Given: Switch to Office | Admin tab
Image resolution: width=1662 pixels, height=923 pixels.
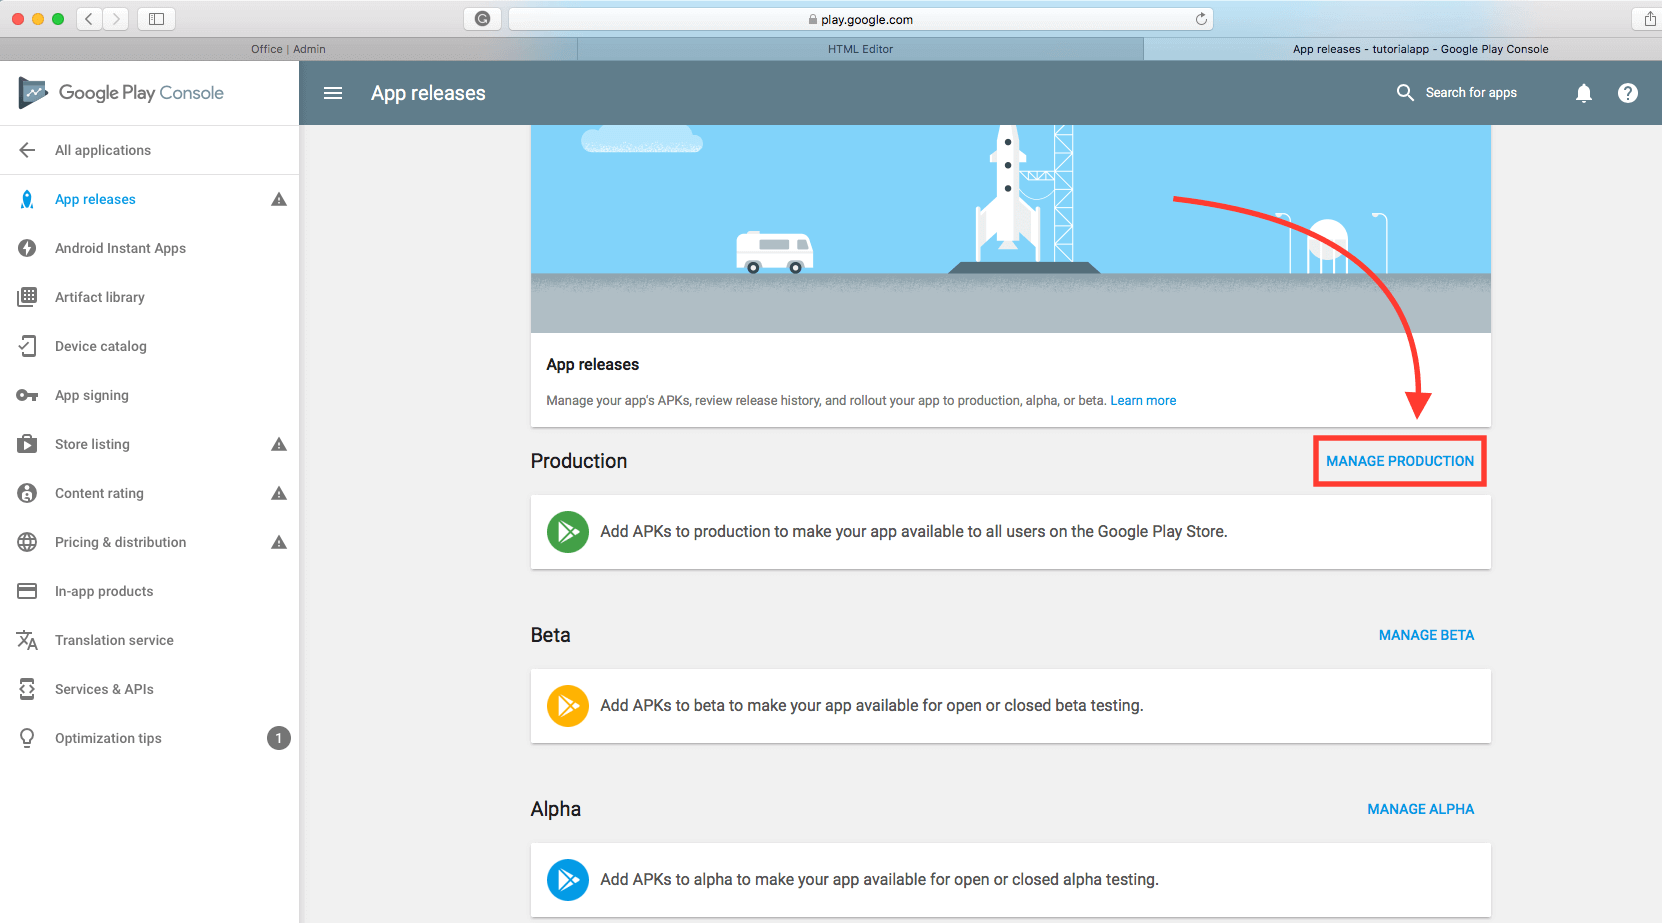Looking at the screenshot, I should point(288,49).
